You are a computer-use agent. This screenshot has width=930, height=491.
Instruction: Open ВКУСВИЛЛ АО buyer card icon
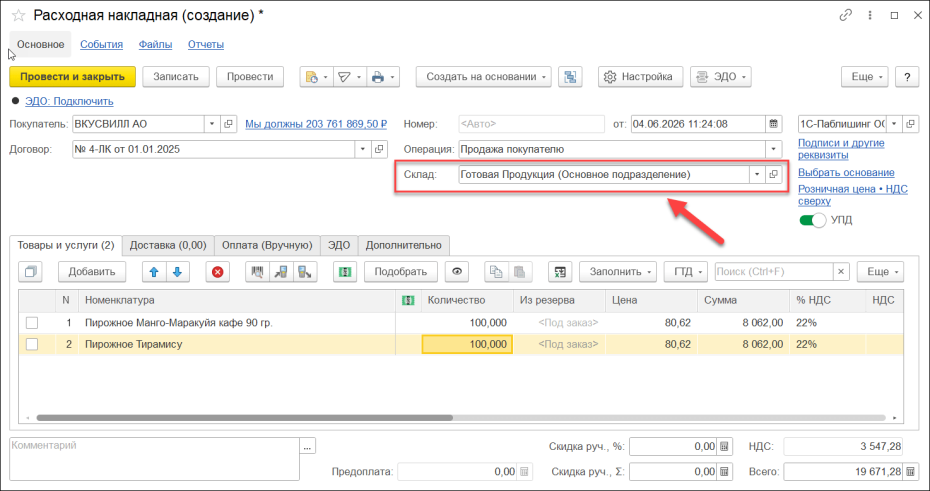point(228,124)
